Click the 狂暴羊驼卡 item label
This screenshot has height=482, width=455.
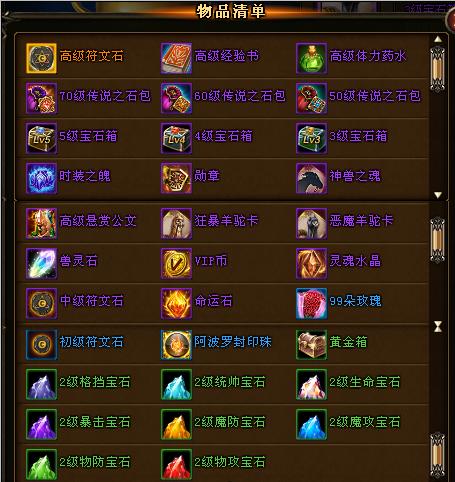pyautogui.click(x=227, y=220)
